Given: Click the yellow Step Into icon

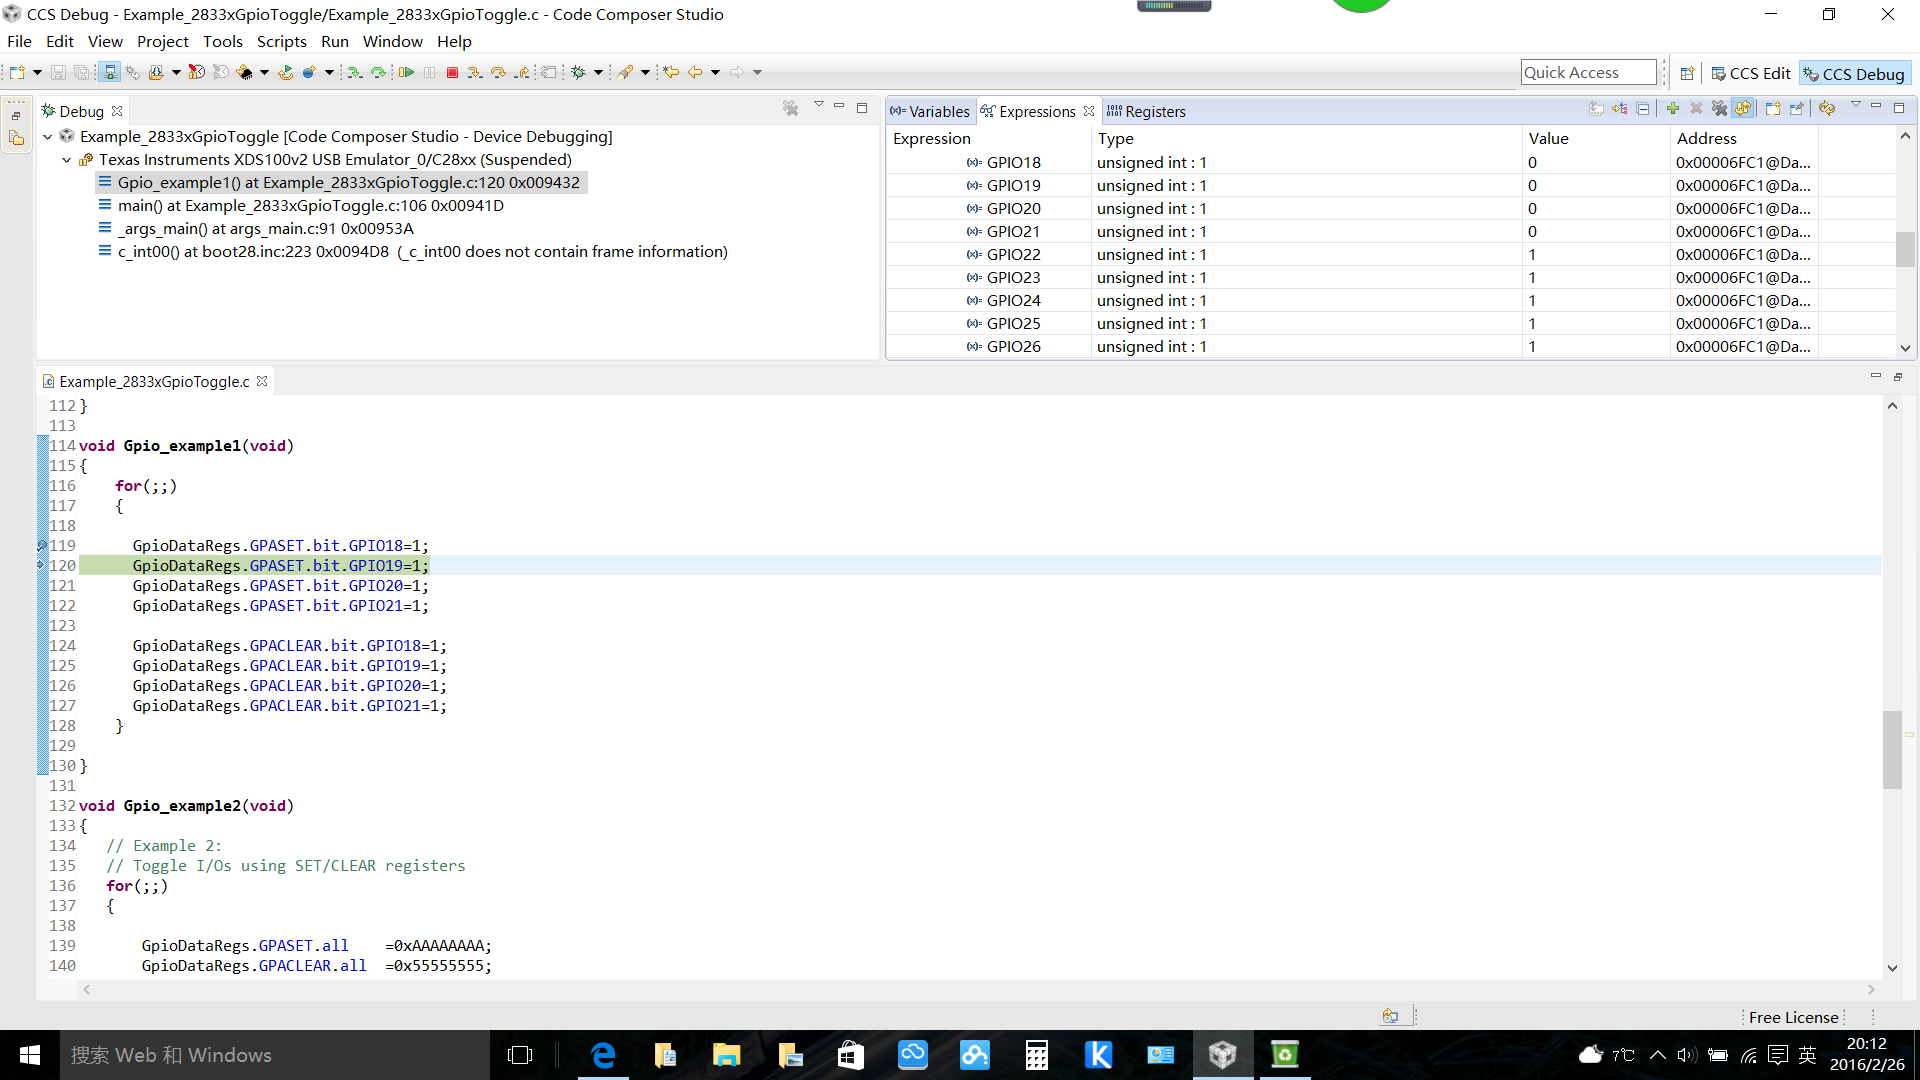Looking at the screenshot, I should tap(474, 72).
